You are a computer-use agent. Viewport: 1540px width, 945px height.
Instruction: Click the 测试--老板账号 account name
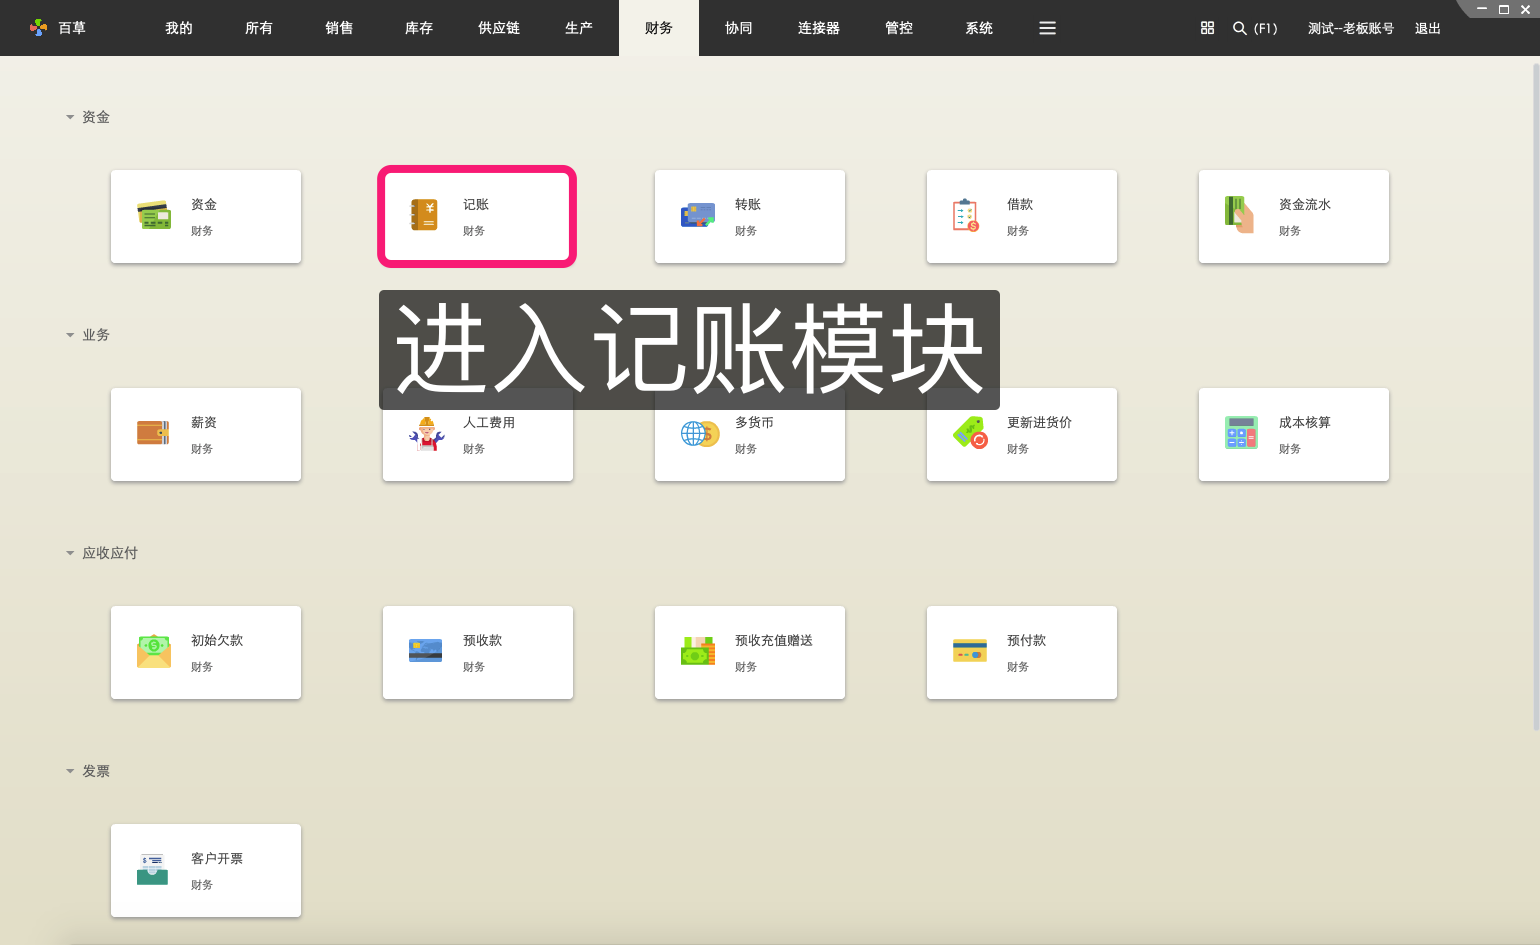click(1351, 28)
